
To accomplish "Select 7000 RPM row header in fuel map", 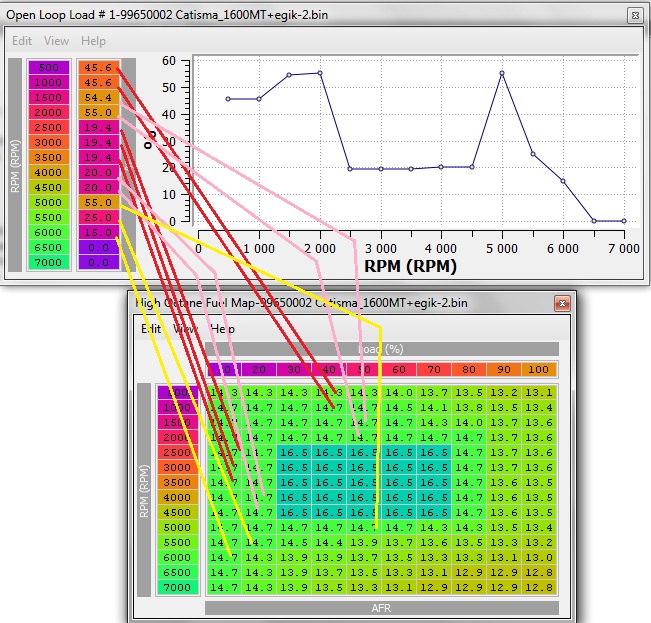I will click(x=178, y=587).
